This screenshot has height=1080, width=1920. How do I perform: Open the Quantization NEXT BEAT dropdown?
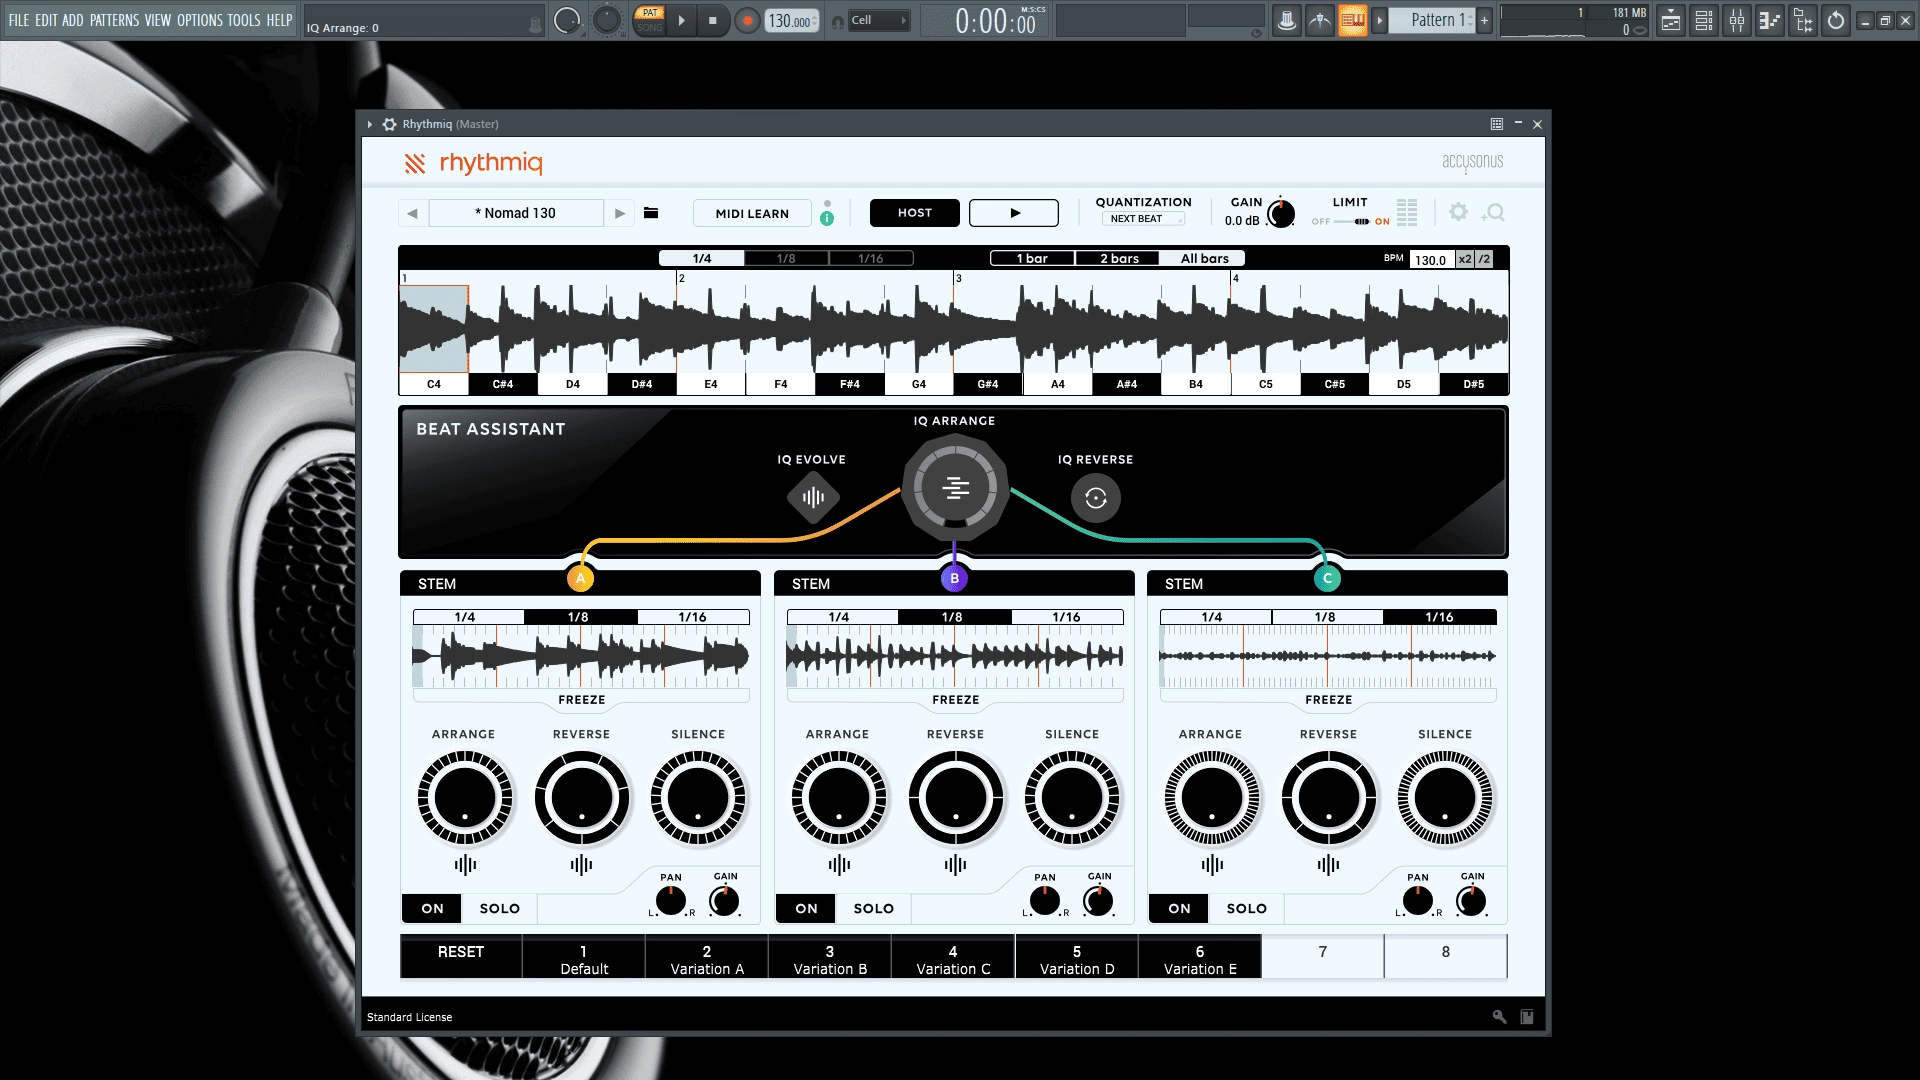click(1143, 219)
